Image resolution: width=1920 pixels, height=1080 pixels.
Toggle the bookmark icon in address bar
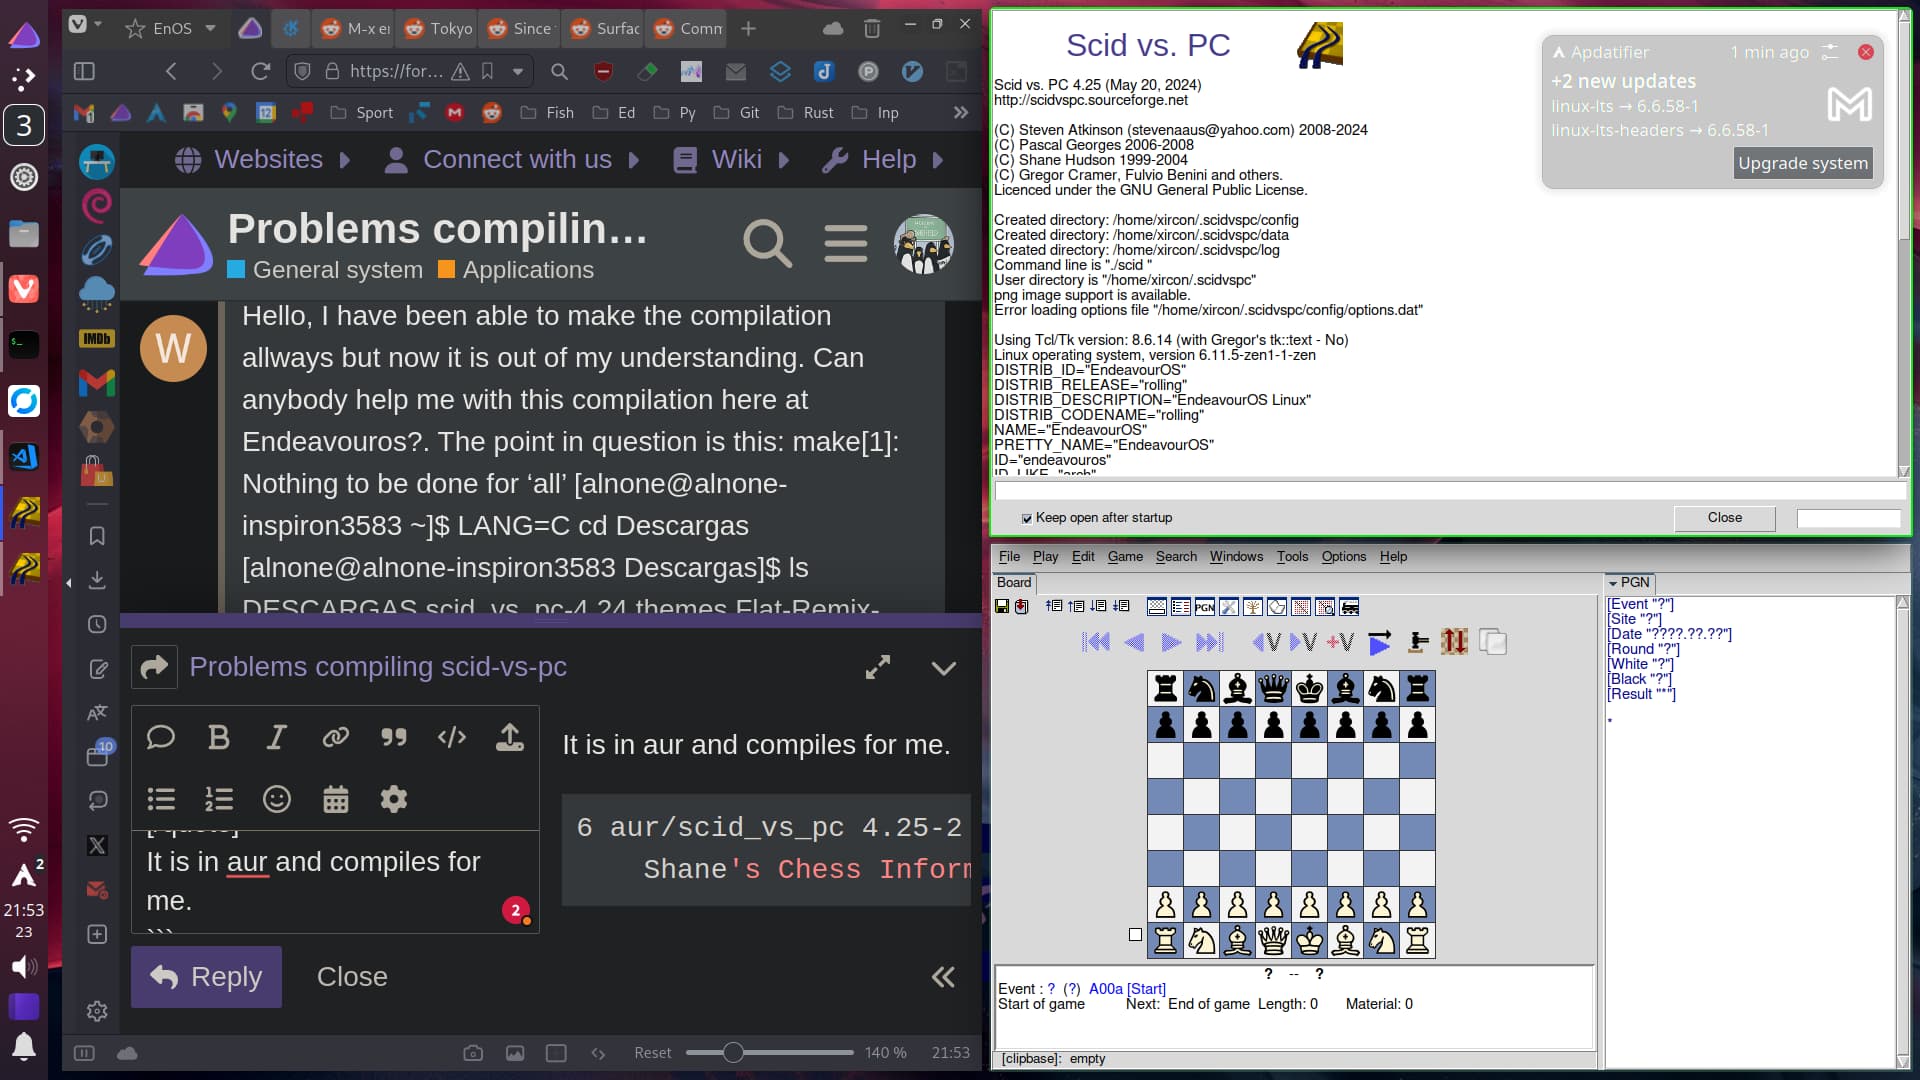click(487, 71)
